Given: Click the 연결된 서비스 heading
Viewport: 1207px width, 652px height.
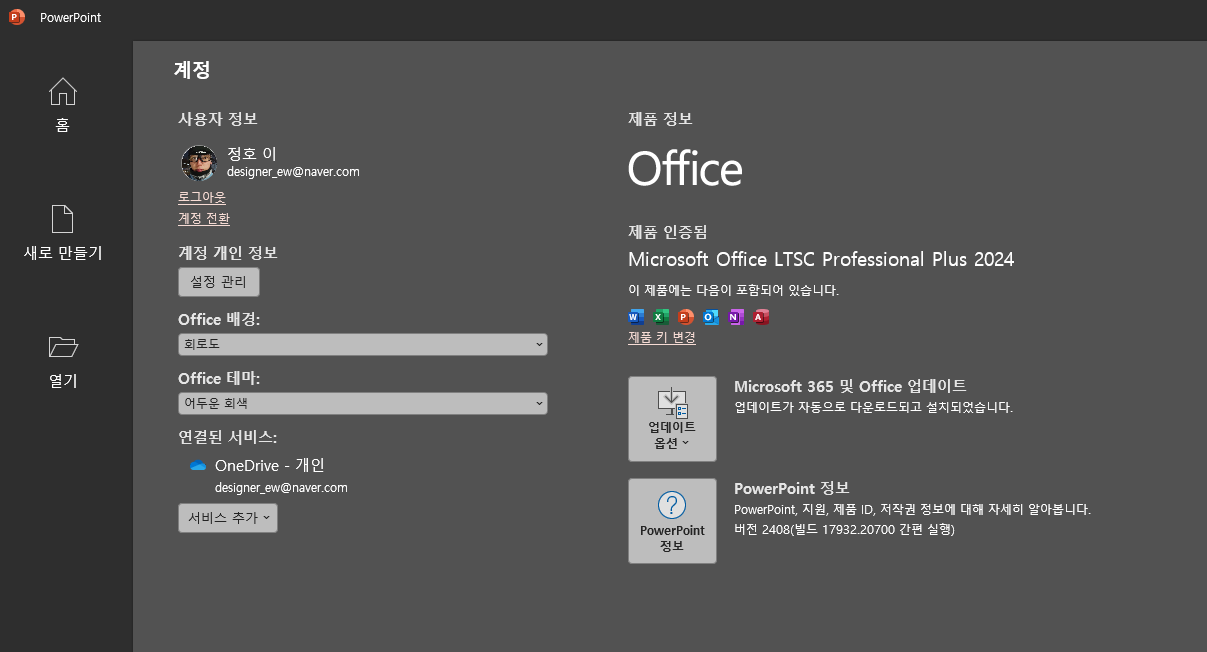Looking at the screenshot, I should tap(228, 437).
